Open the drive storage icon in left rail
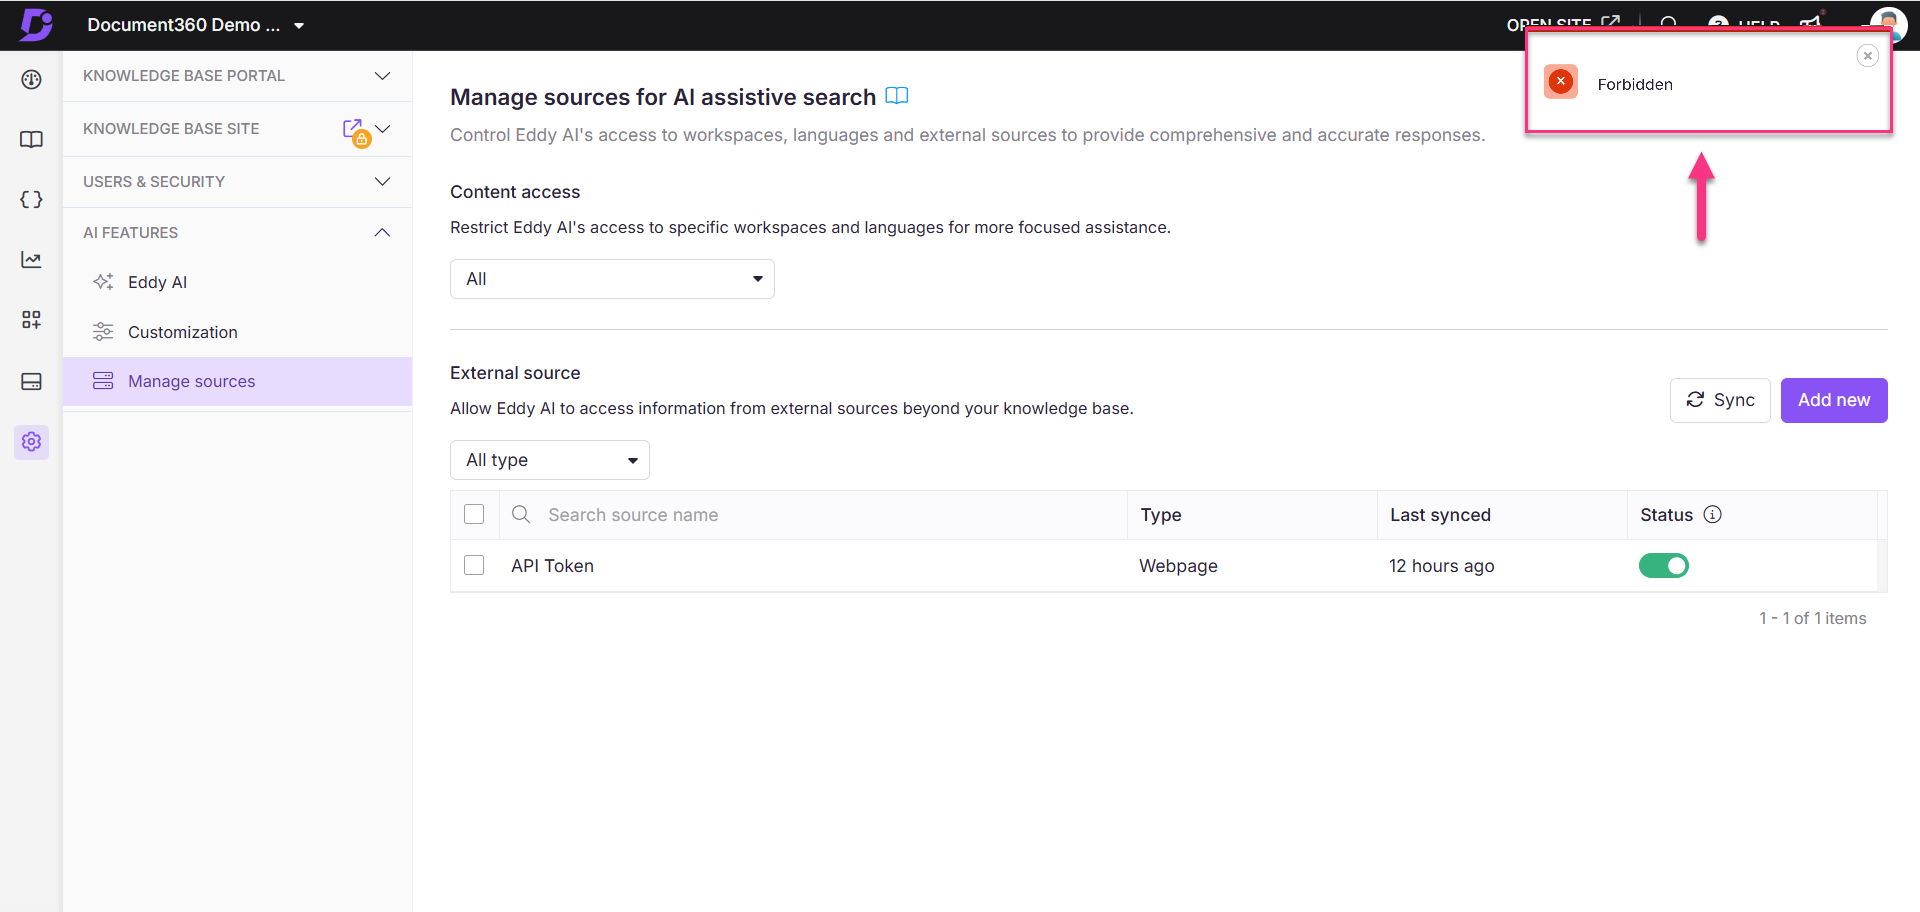 (x=31, y=381)
